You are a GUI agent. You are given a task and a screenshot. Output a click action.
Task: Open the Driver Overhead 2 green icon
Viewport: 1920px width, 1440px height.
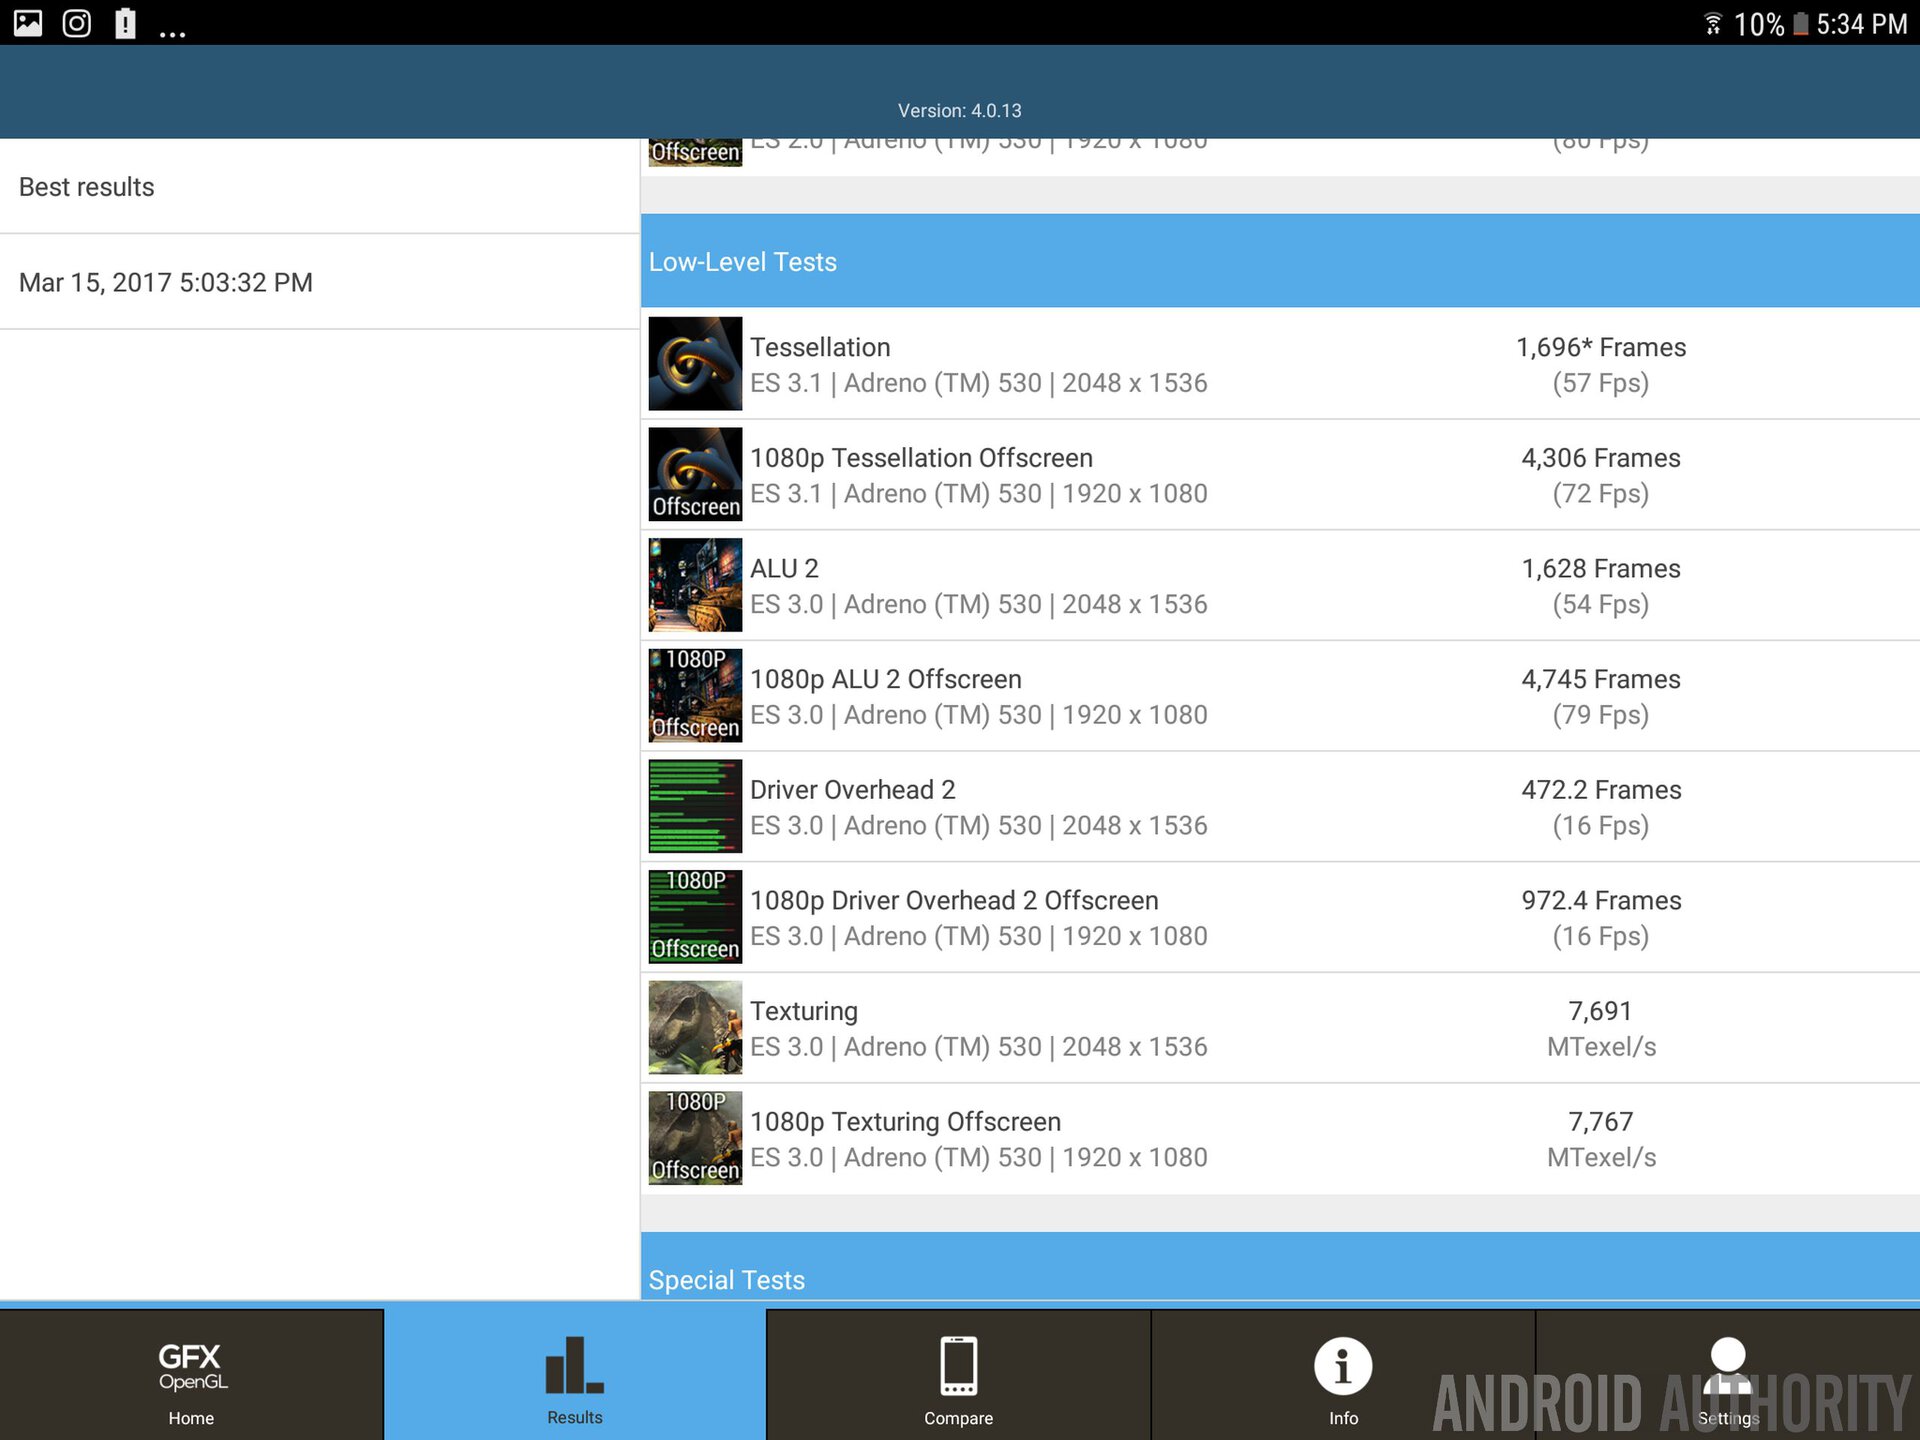click(695, 806)
